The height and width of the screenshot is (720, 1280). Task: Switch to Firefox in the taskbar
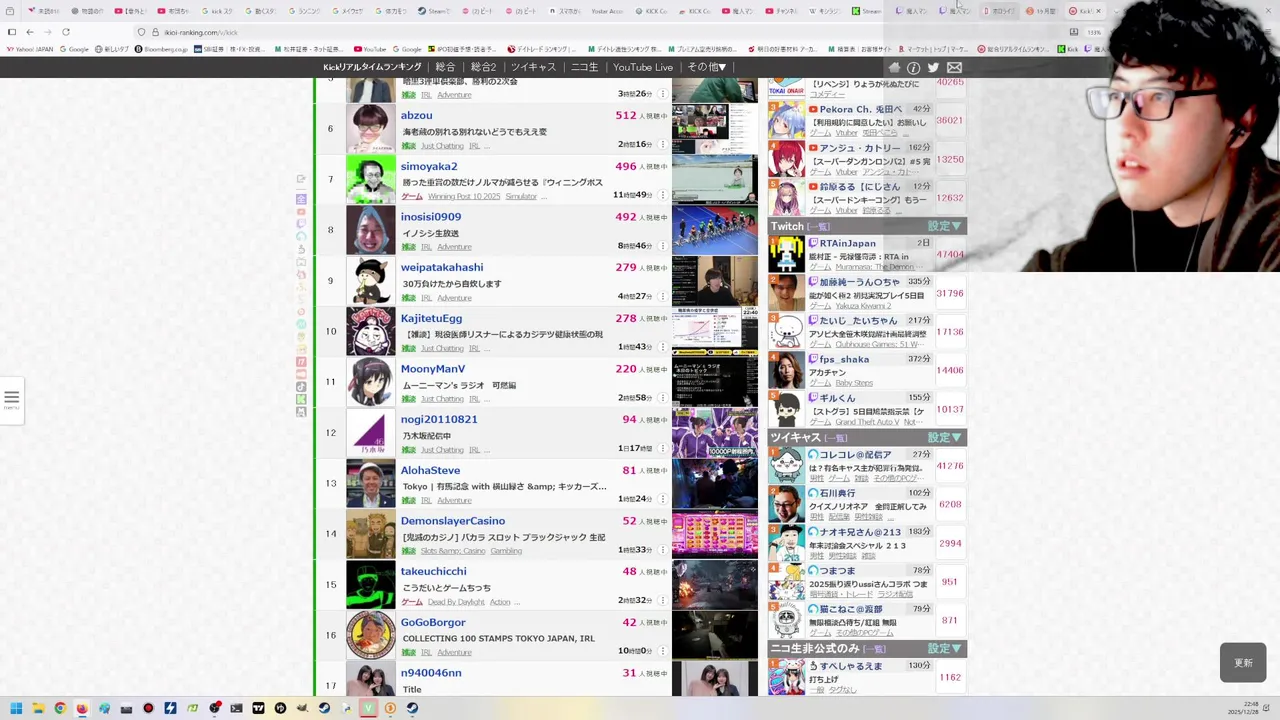(82, 708)
